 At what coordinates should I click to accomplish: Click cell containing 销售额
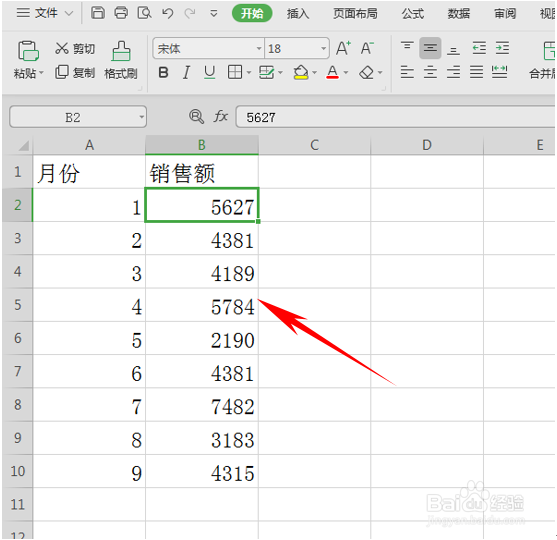pyautogui.click(x=202, y=172)
